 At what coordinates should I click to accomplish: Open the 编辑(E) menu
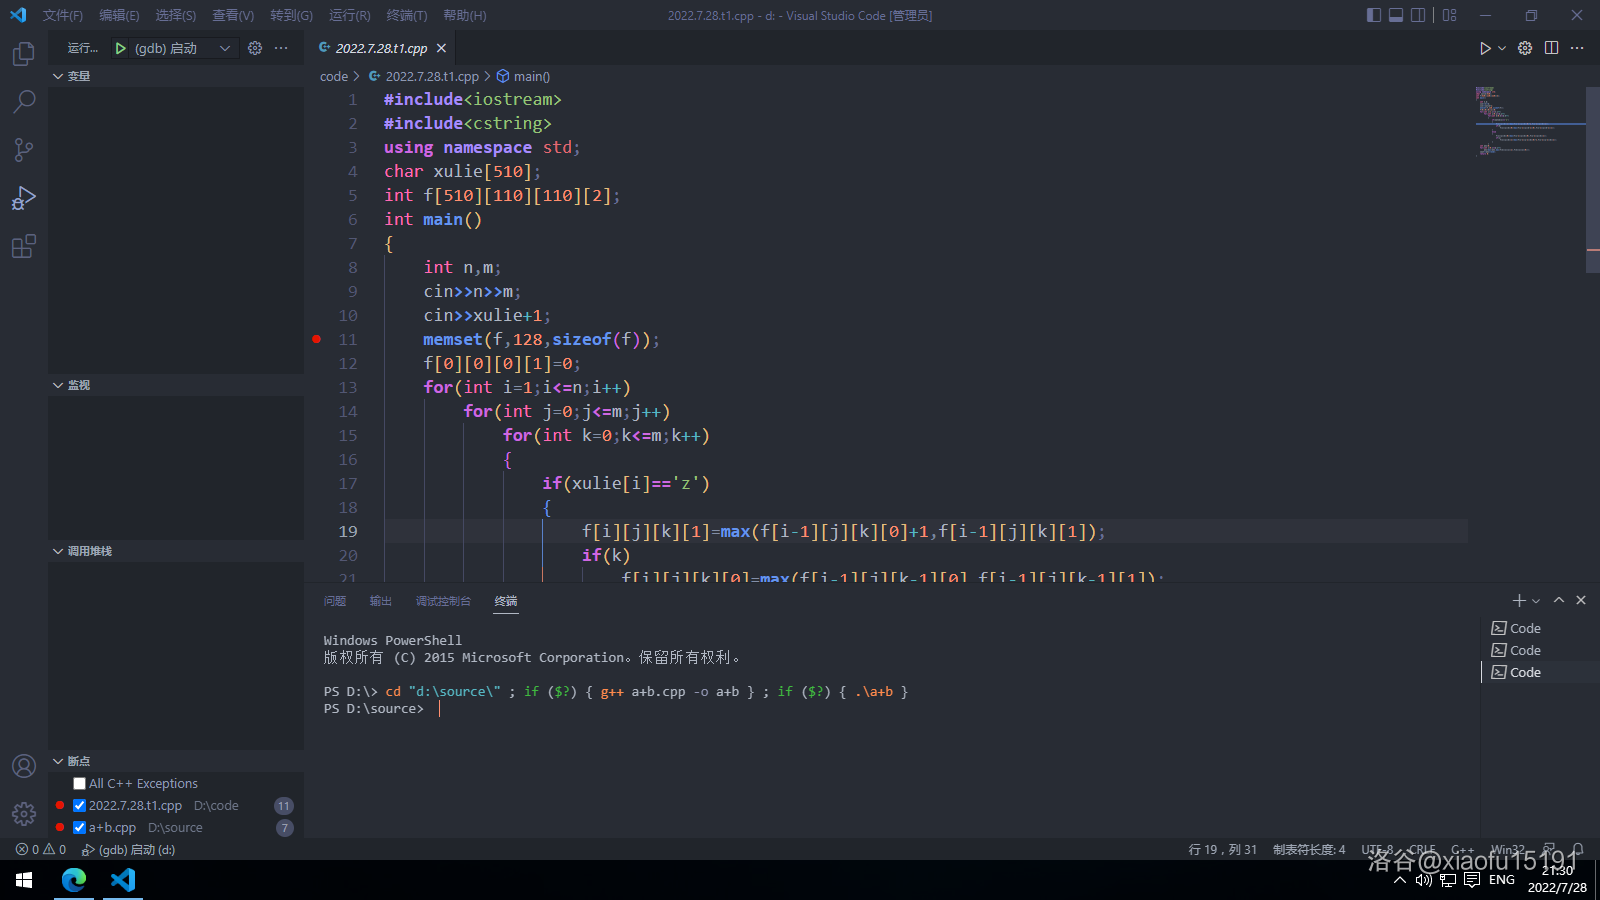[119, 15]
